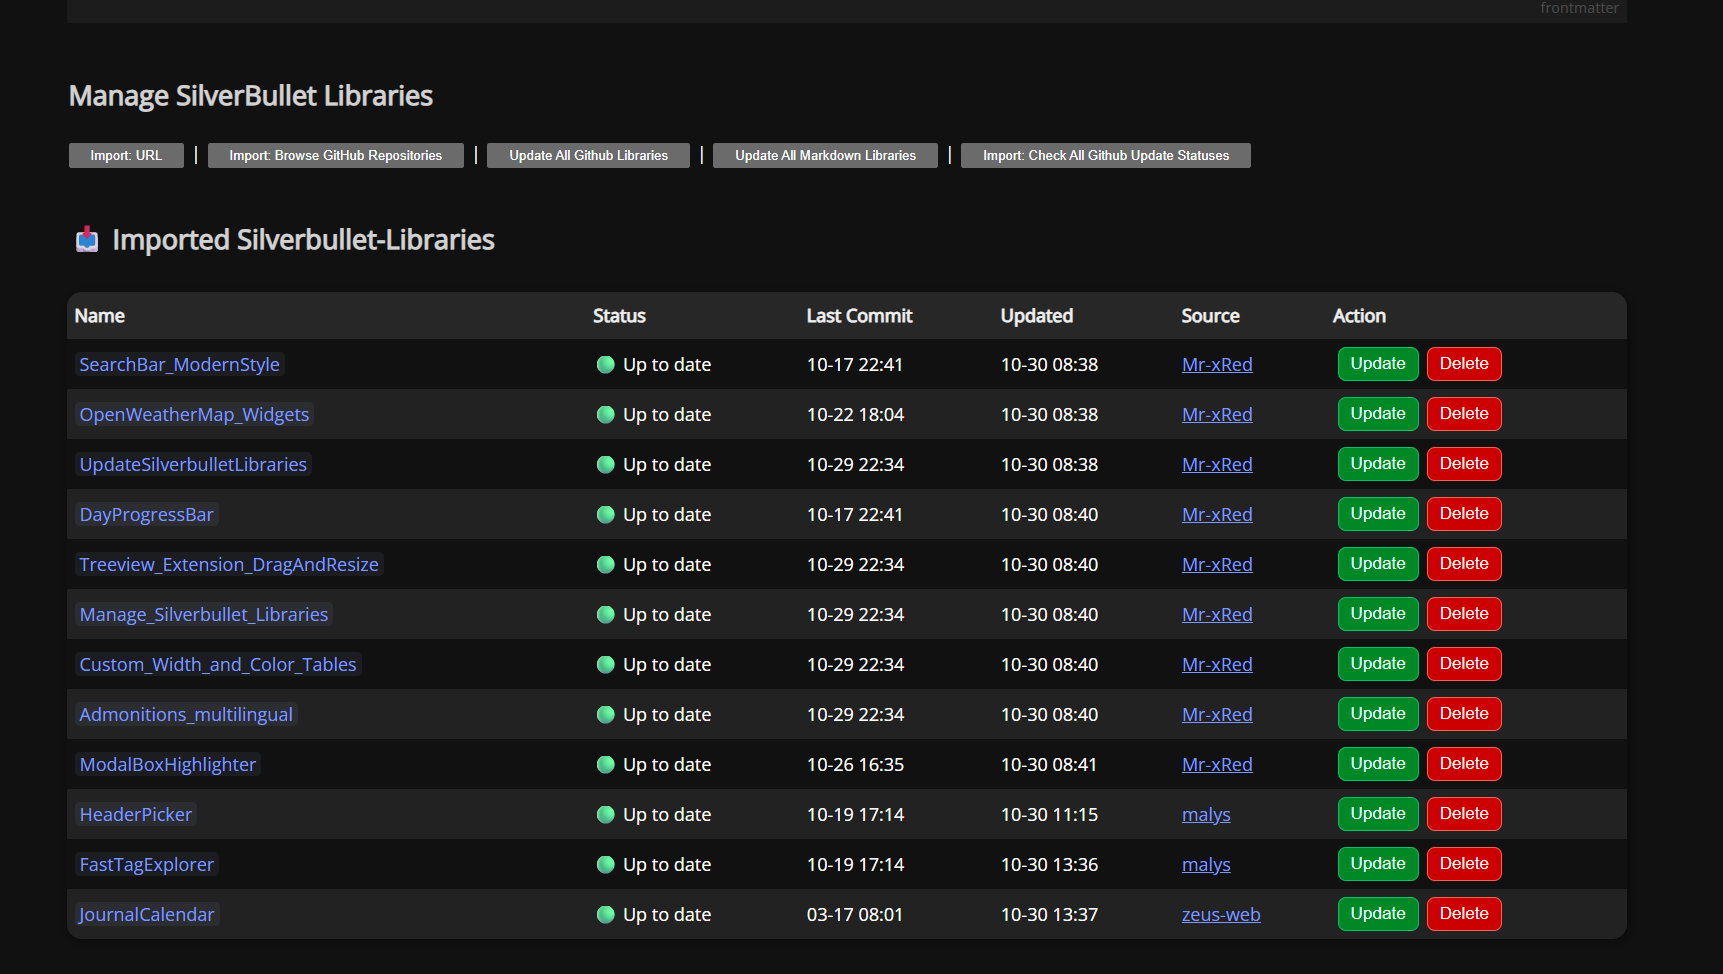Viewport: 1723px width, 974px height.
Task: Visit malys source link for HeaderPicker
Action: [1205, 815]
